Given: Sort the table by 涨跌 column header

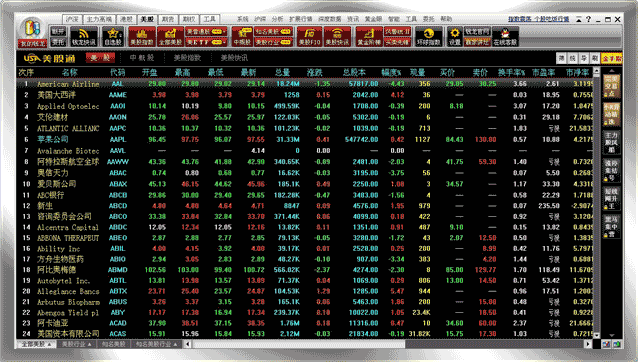Looking at the screenshot, I should pyautogui.click(x=315, y=72).
